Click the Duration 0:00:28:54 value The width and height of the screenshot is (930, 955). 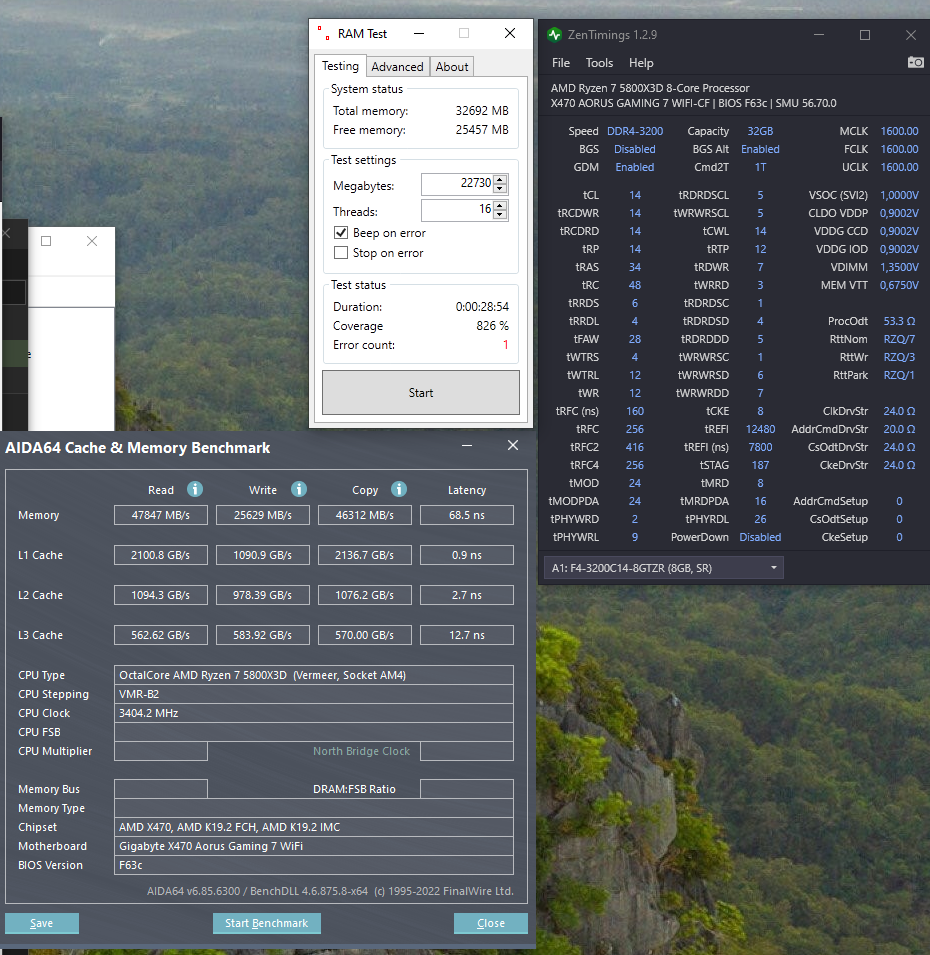tap(482, 307)
